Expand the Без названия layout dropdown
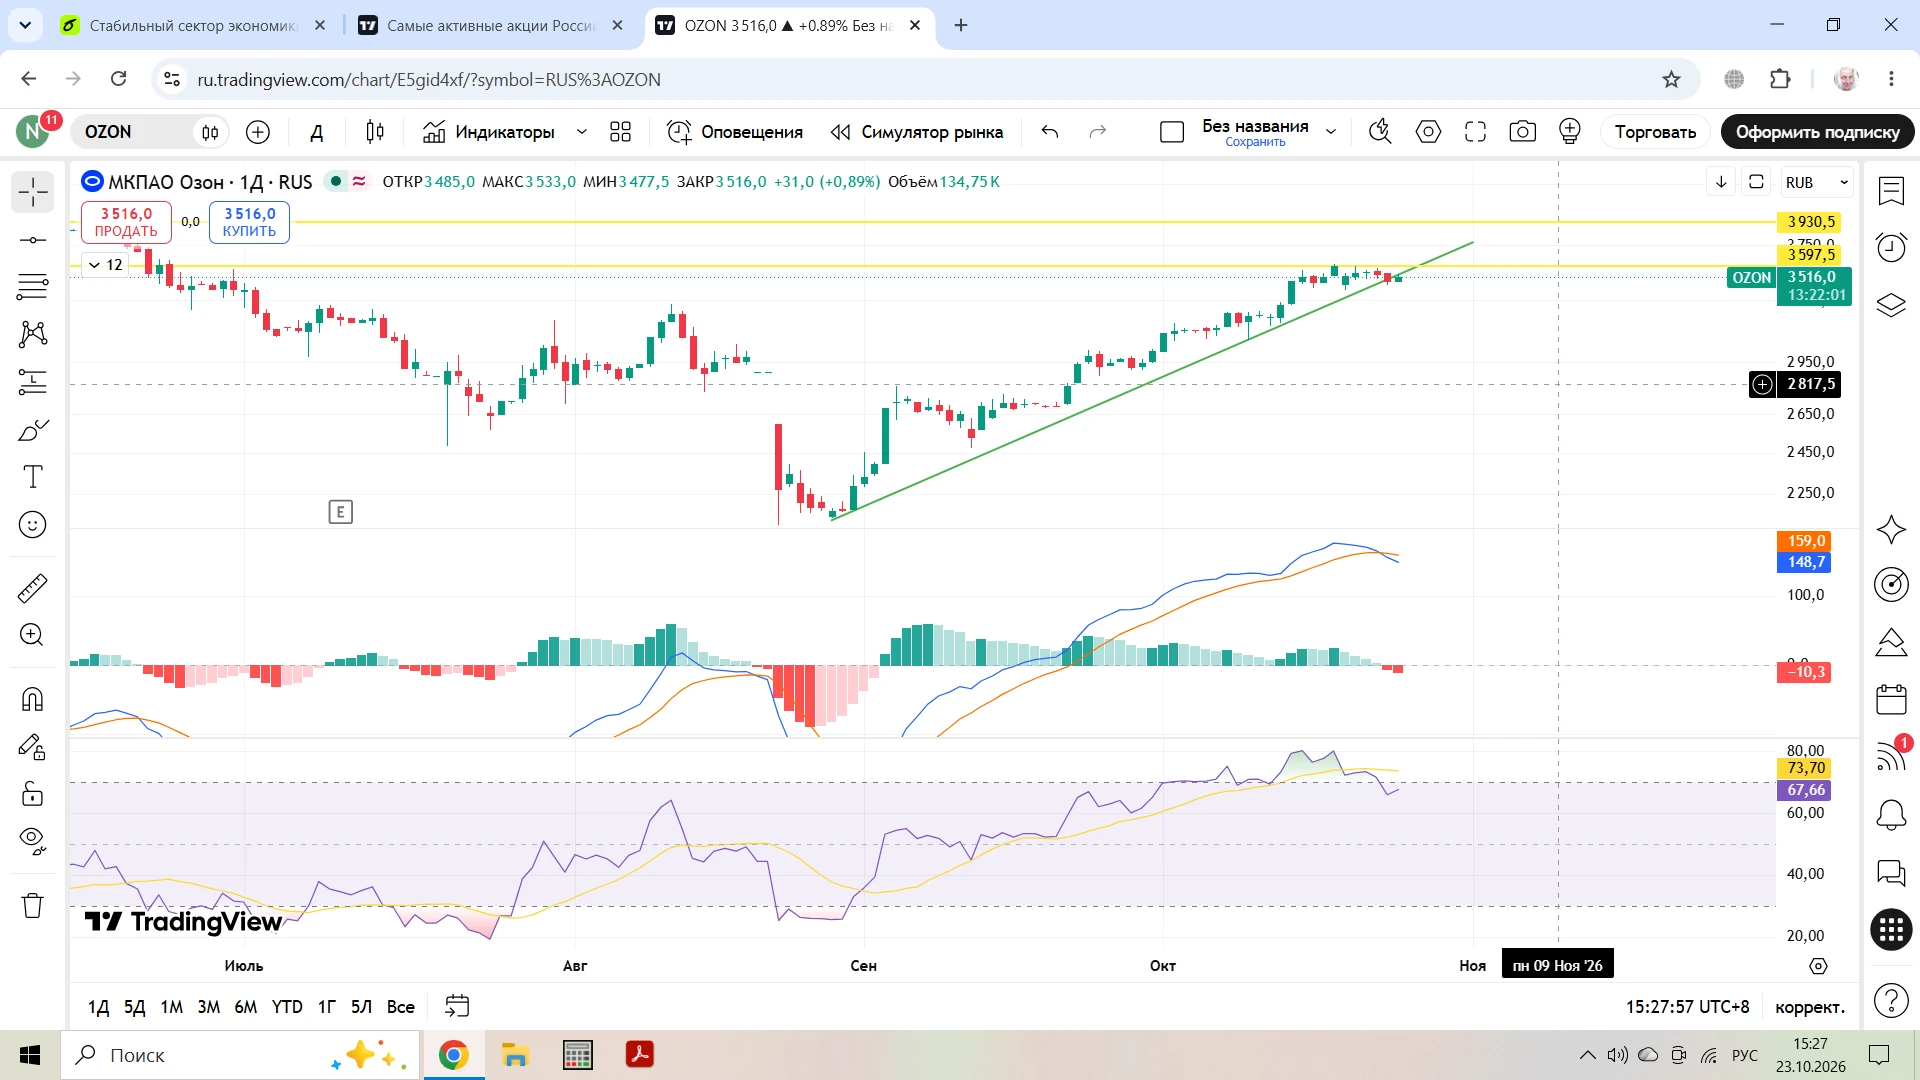This screenshot has height=1080, width=1920. [1331, 132]
